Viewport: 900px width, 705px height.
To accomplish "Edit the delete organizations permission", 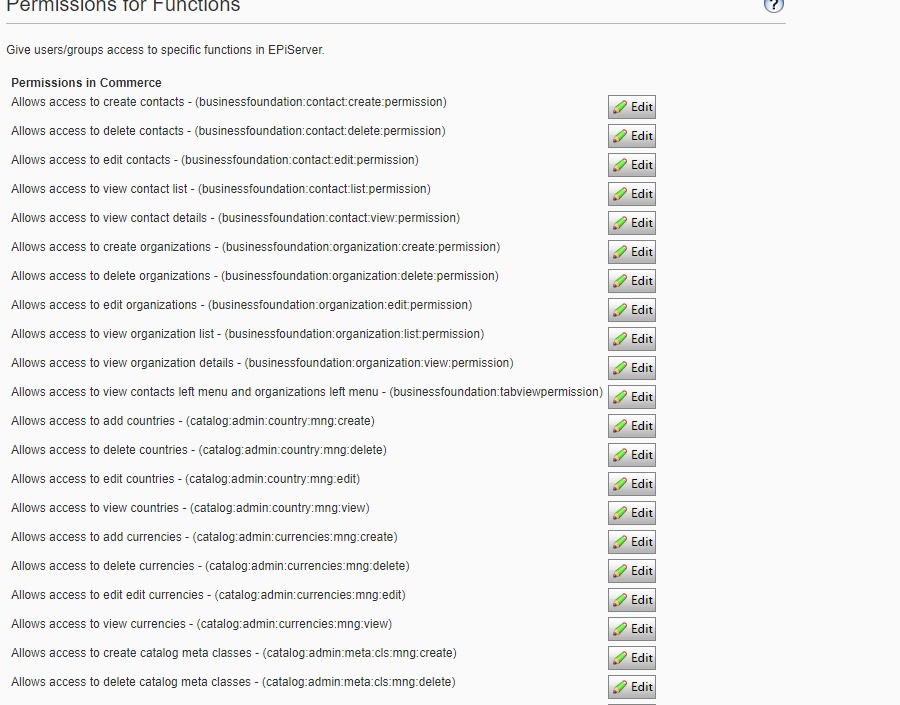I will (632, 281).
